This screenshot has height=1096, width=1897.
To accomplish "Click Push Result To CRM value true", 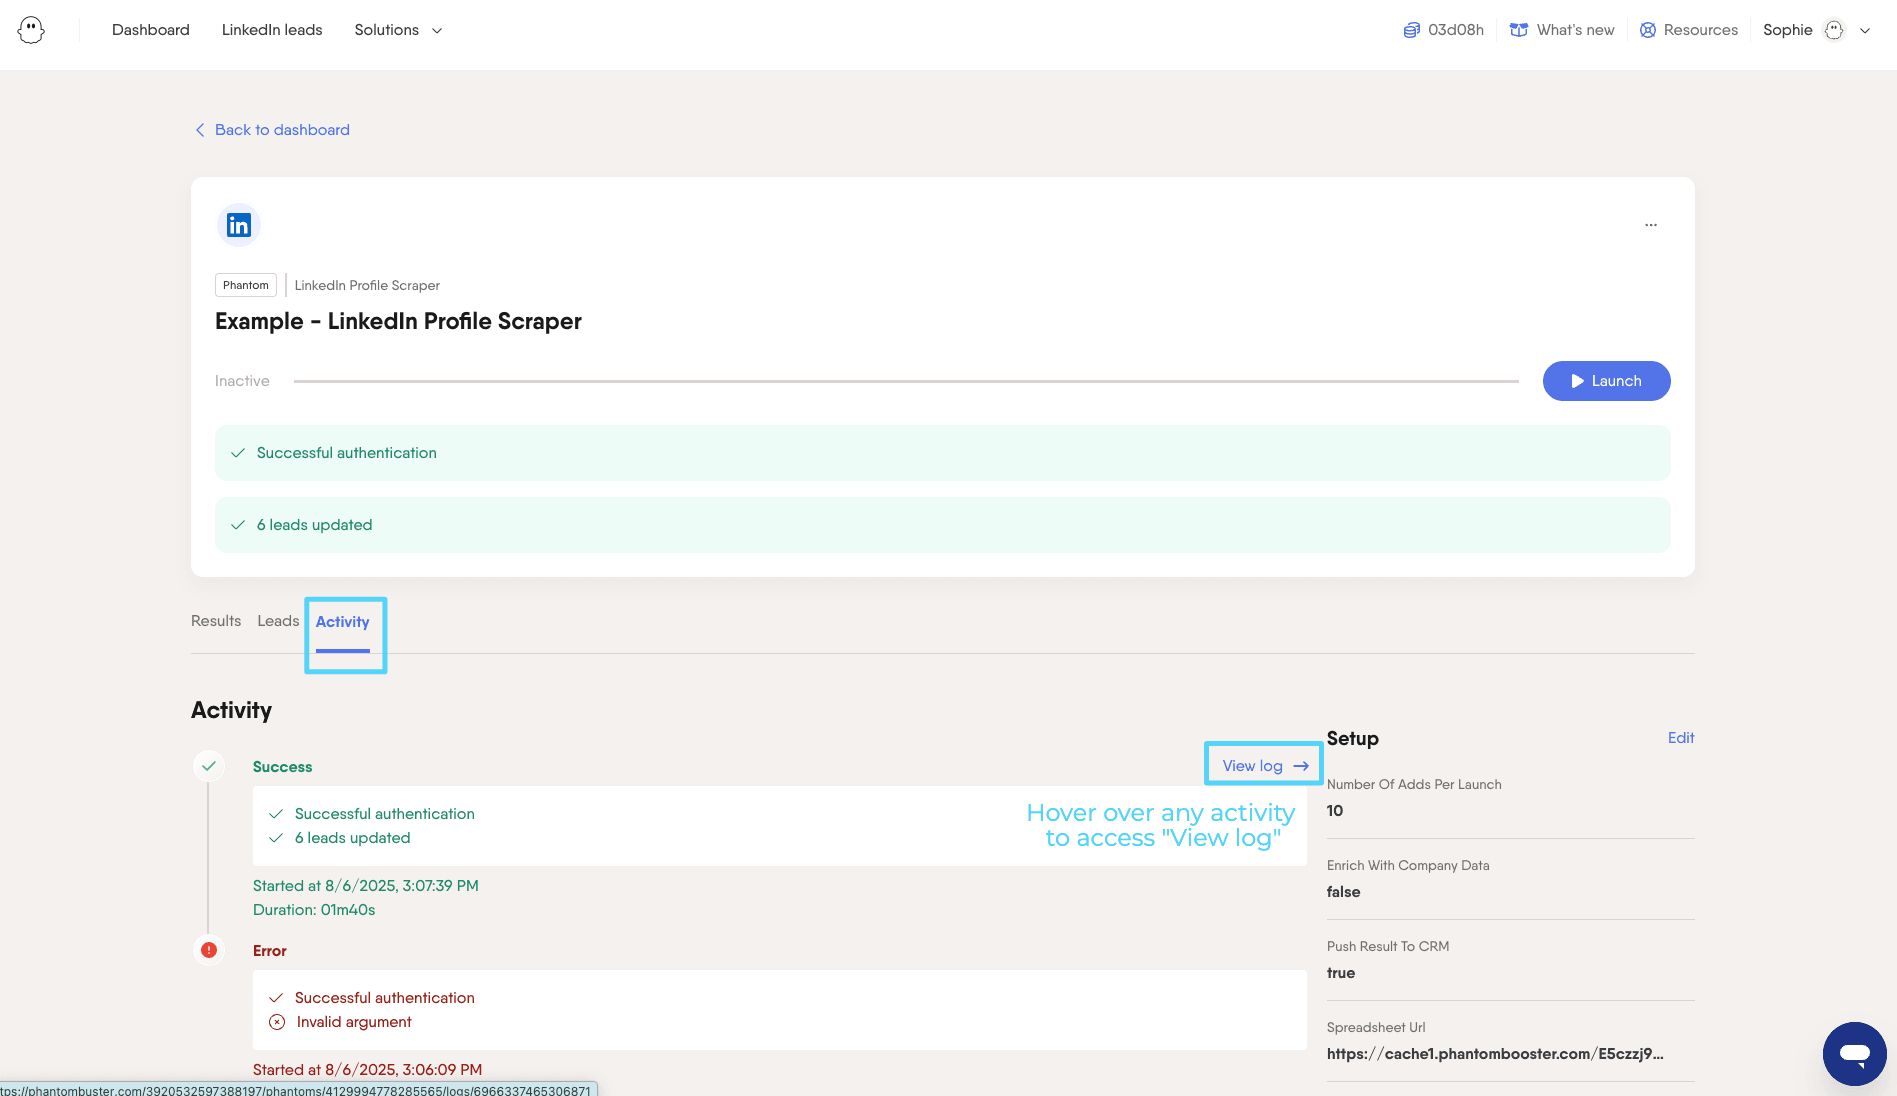I will coord(1341,973).
